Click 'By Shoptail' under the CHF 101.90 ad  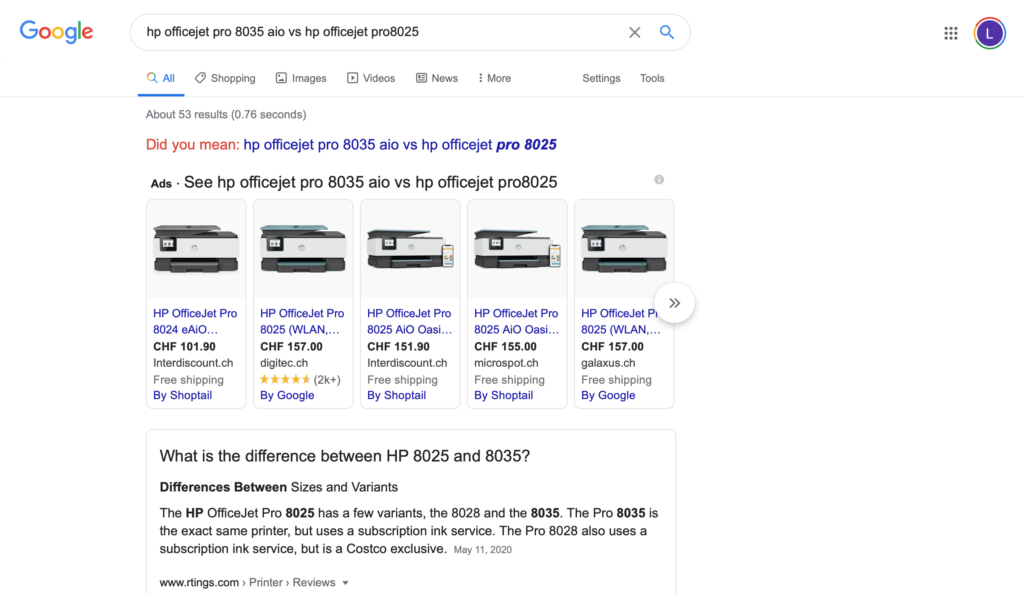click(182, 396)
